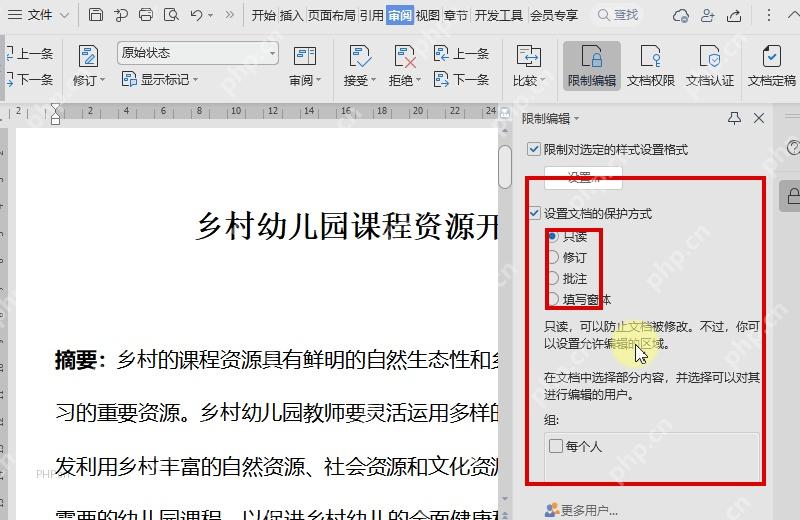Expand the 修订 dropdown arrow

click(103, 80)
